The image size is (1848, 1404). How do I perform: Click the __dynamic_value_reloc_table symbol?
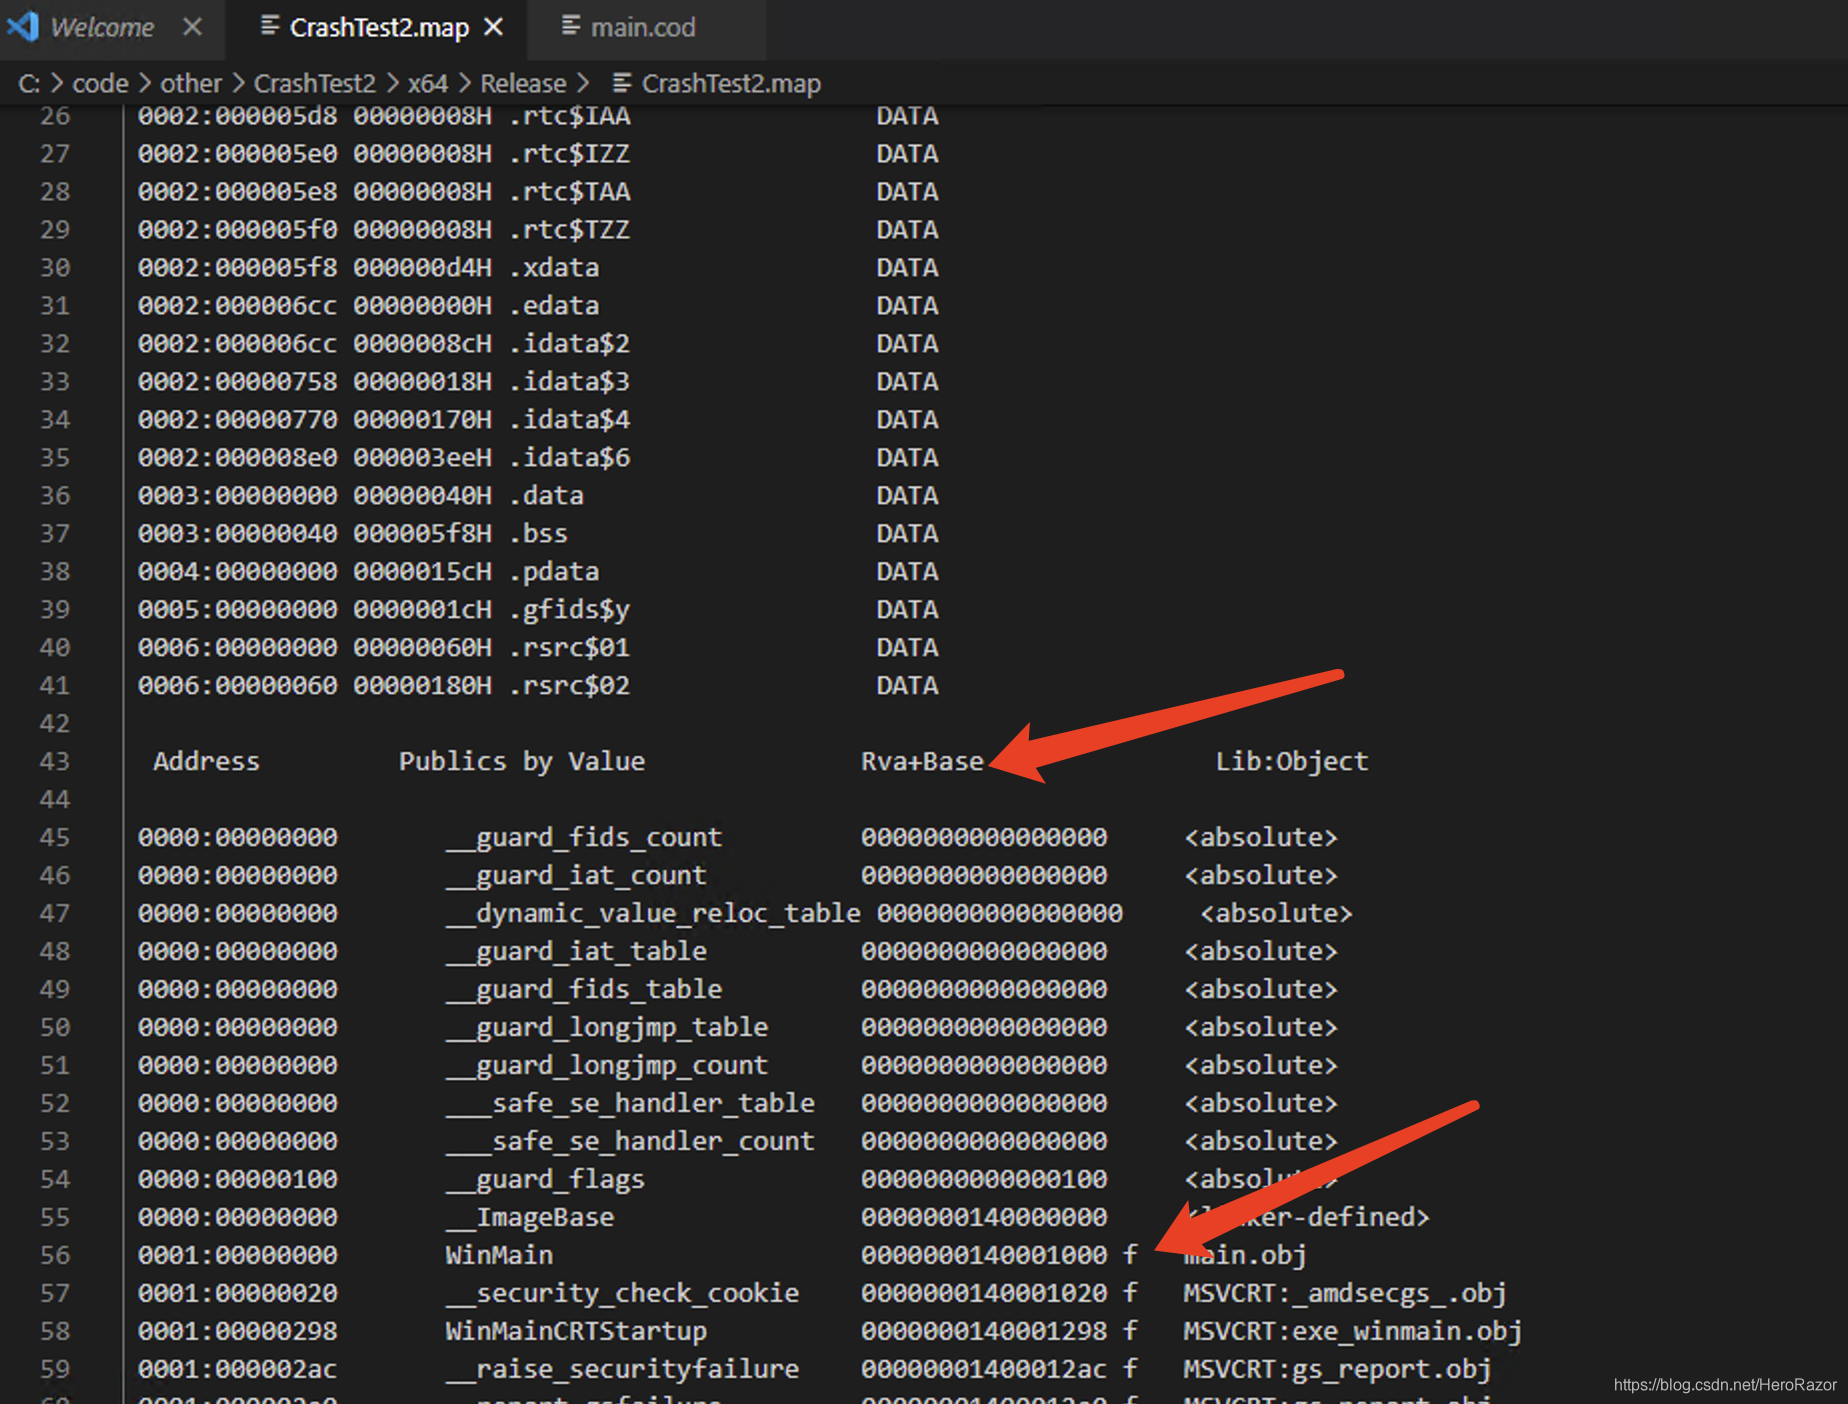pyautogui.click(x=653, y=913)
